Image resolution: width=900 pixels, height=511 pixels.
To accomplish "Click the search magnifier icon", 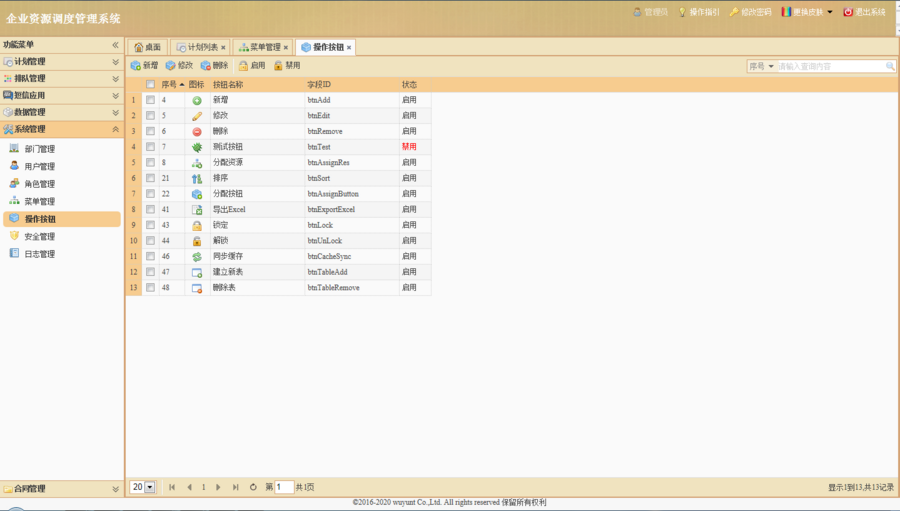I will click(x=890, y=66).
